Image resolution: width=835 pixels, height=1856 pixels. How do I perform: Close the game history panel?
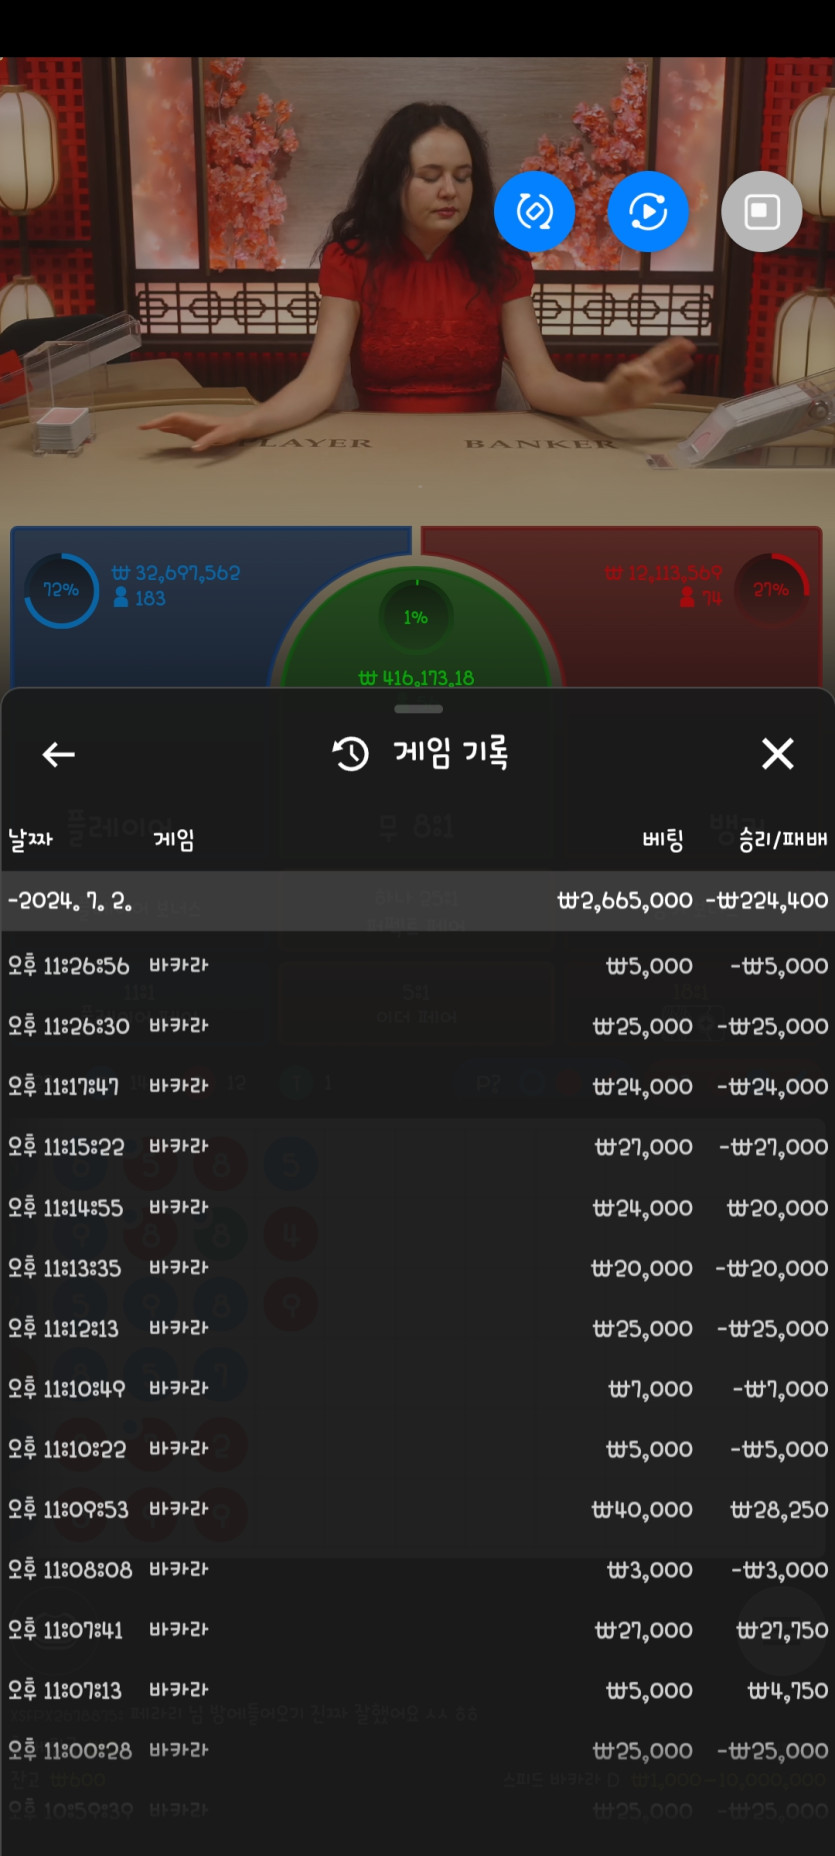coord(777,753)
